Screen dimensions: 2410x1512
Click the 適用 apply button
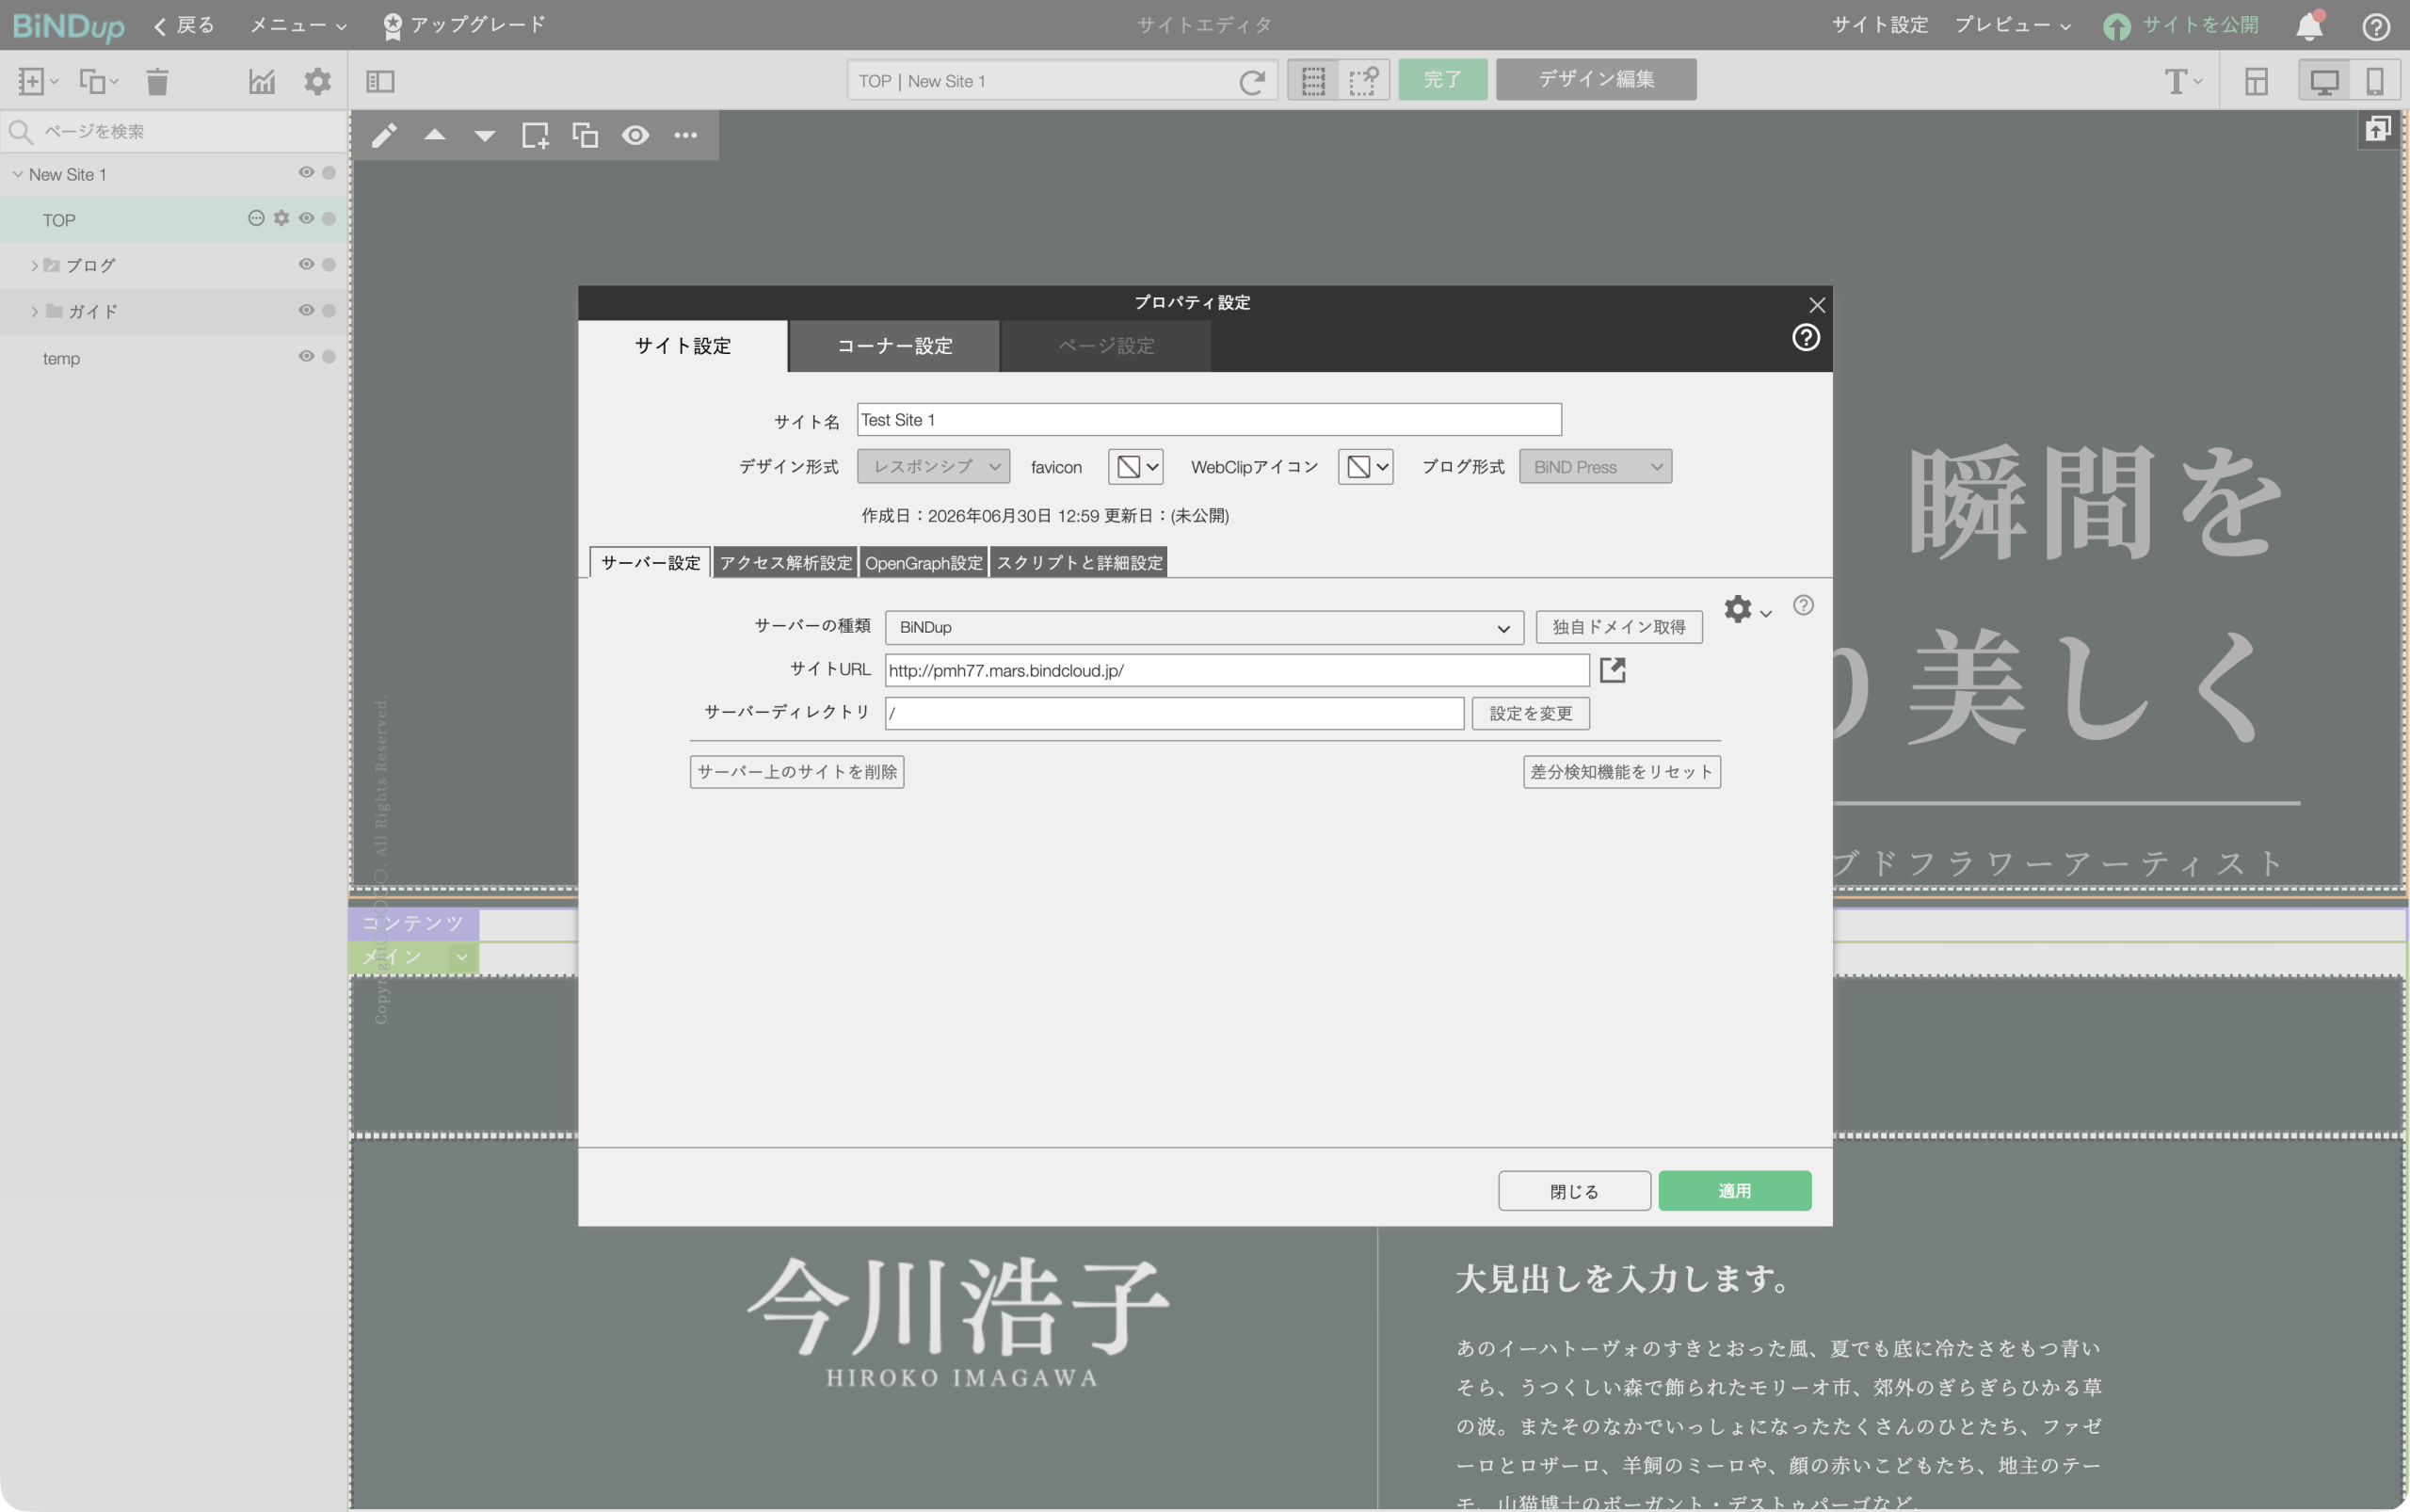1734,1191
